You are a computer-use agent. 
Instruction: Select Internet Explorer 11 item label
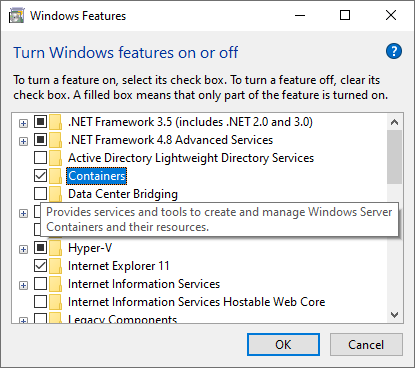click(x=119, y=266)
